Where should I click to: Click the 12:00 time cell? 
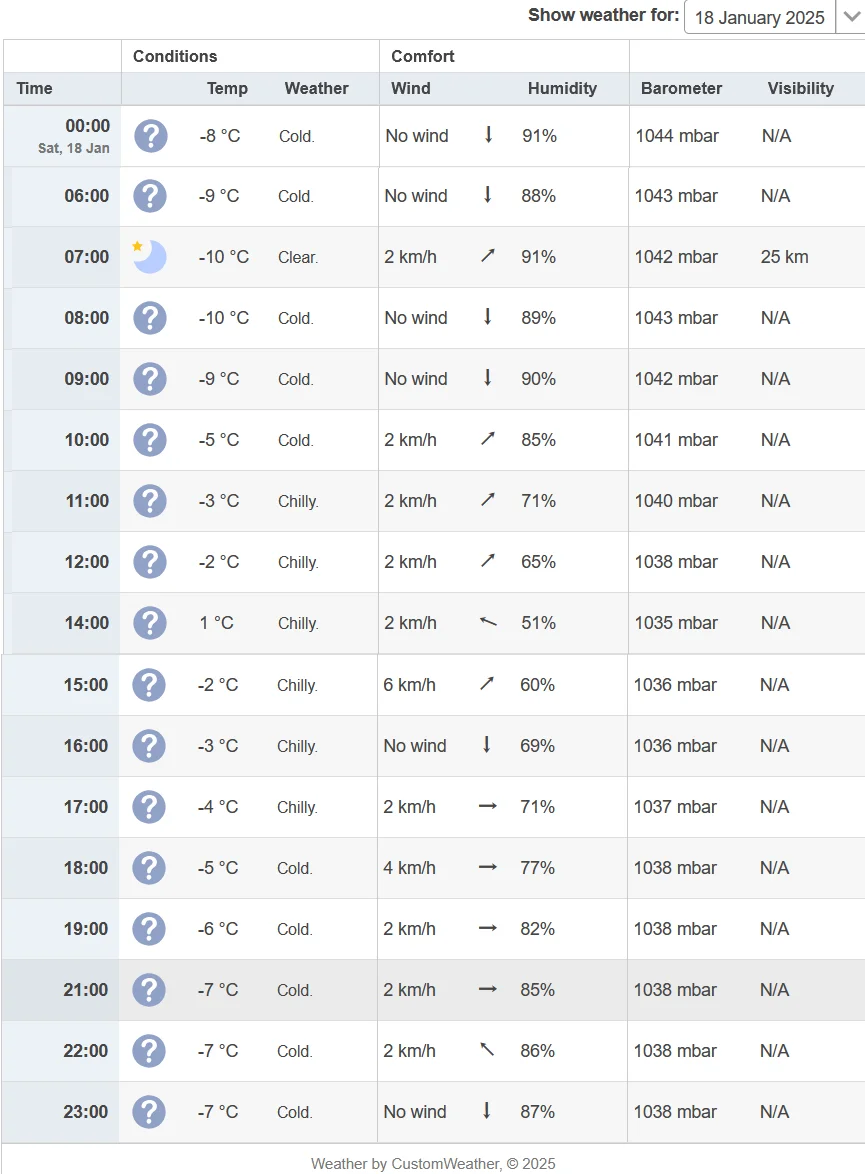click(x=87, y=562)
